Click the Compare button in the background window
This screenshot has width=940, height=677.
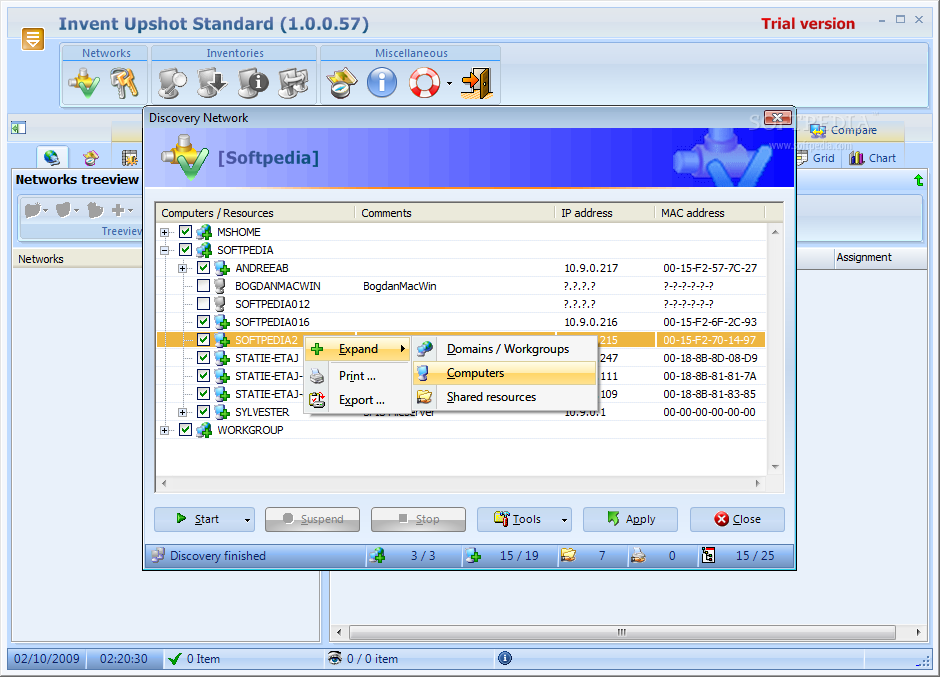pyautogui.click(x=843, y=130)
